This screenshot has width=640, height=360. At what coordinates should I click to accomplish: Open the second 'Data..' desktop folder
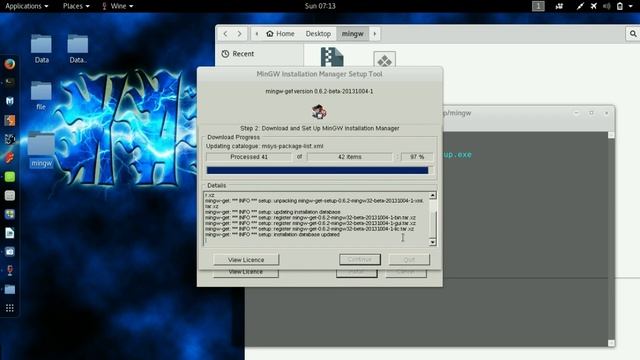tap(78, 49)
